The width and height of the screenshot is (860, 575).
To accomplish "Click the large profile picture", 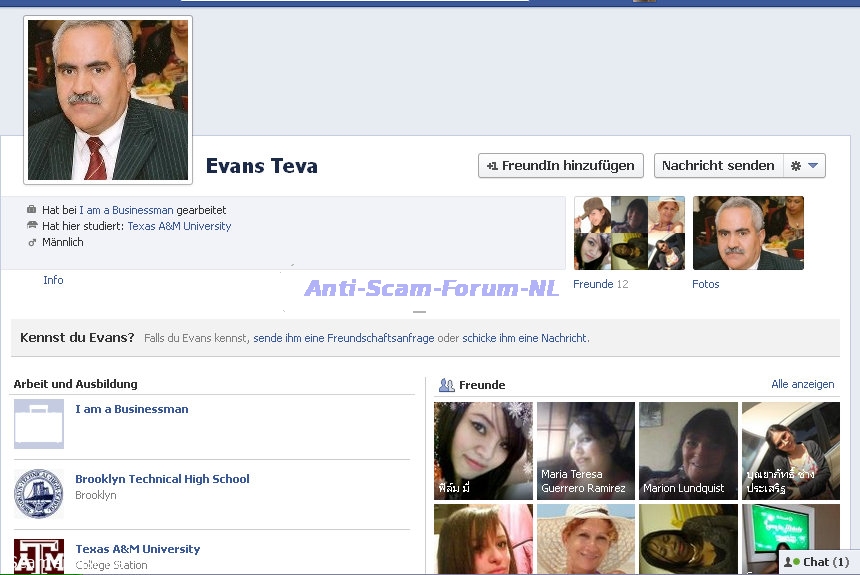I will pos(108,100).
